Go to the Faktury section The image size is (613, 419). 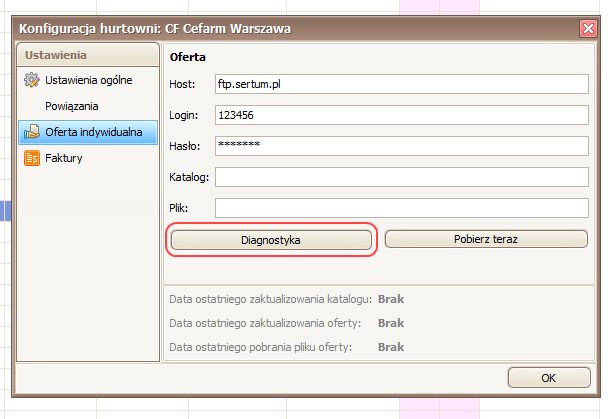pos(63,158)
